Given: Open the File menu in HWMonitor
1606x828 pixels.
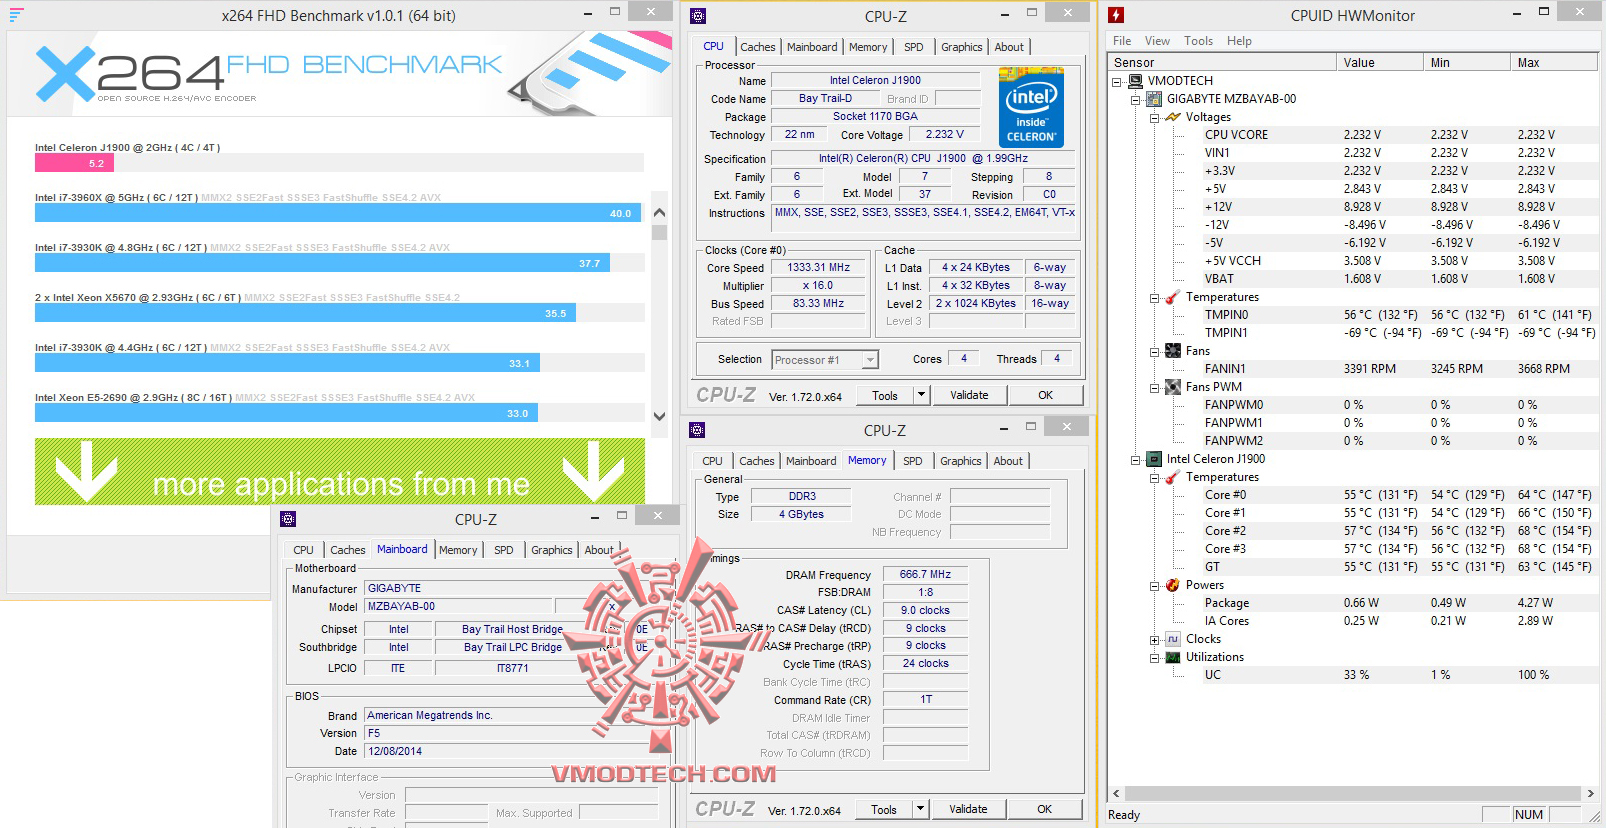Looking at the screenshot, I should (1122, 41).
